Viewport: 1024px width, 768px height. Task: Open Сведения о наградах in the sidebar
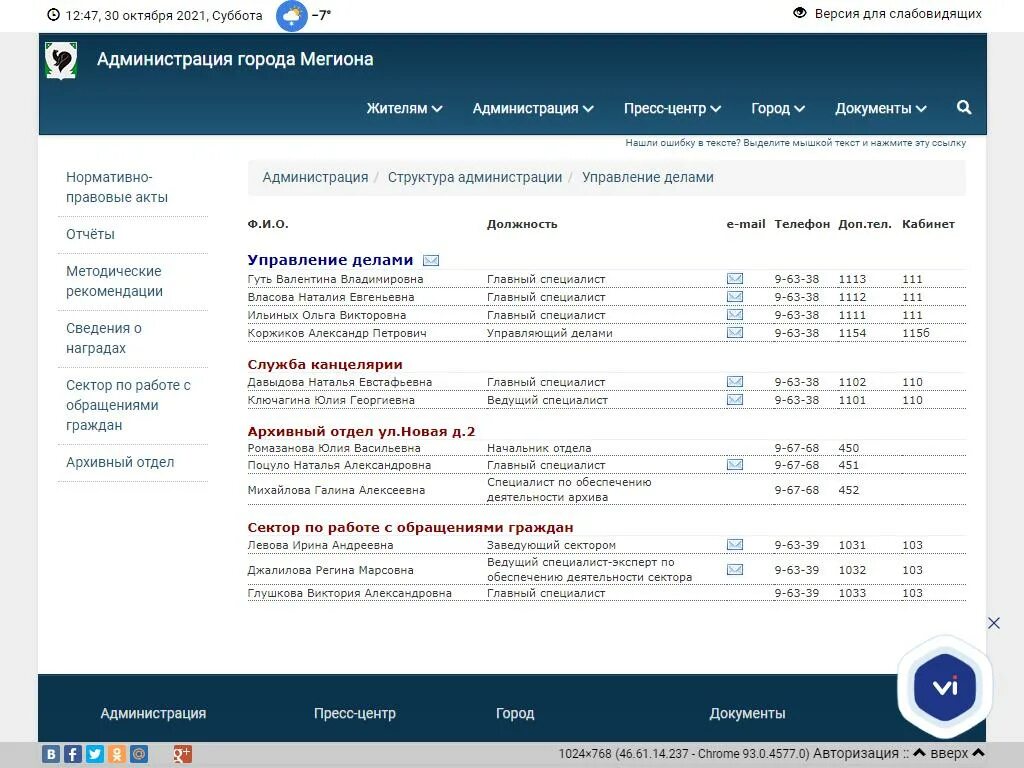104,338
